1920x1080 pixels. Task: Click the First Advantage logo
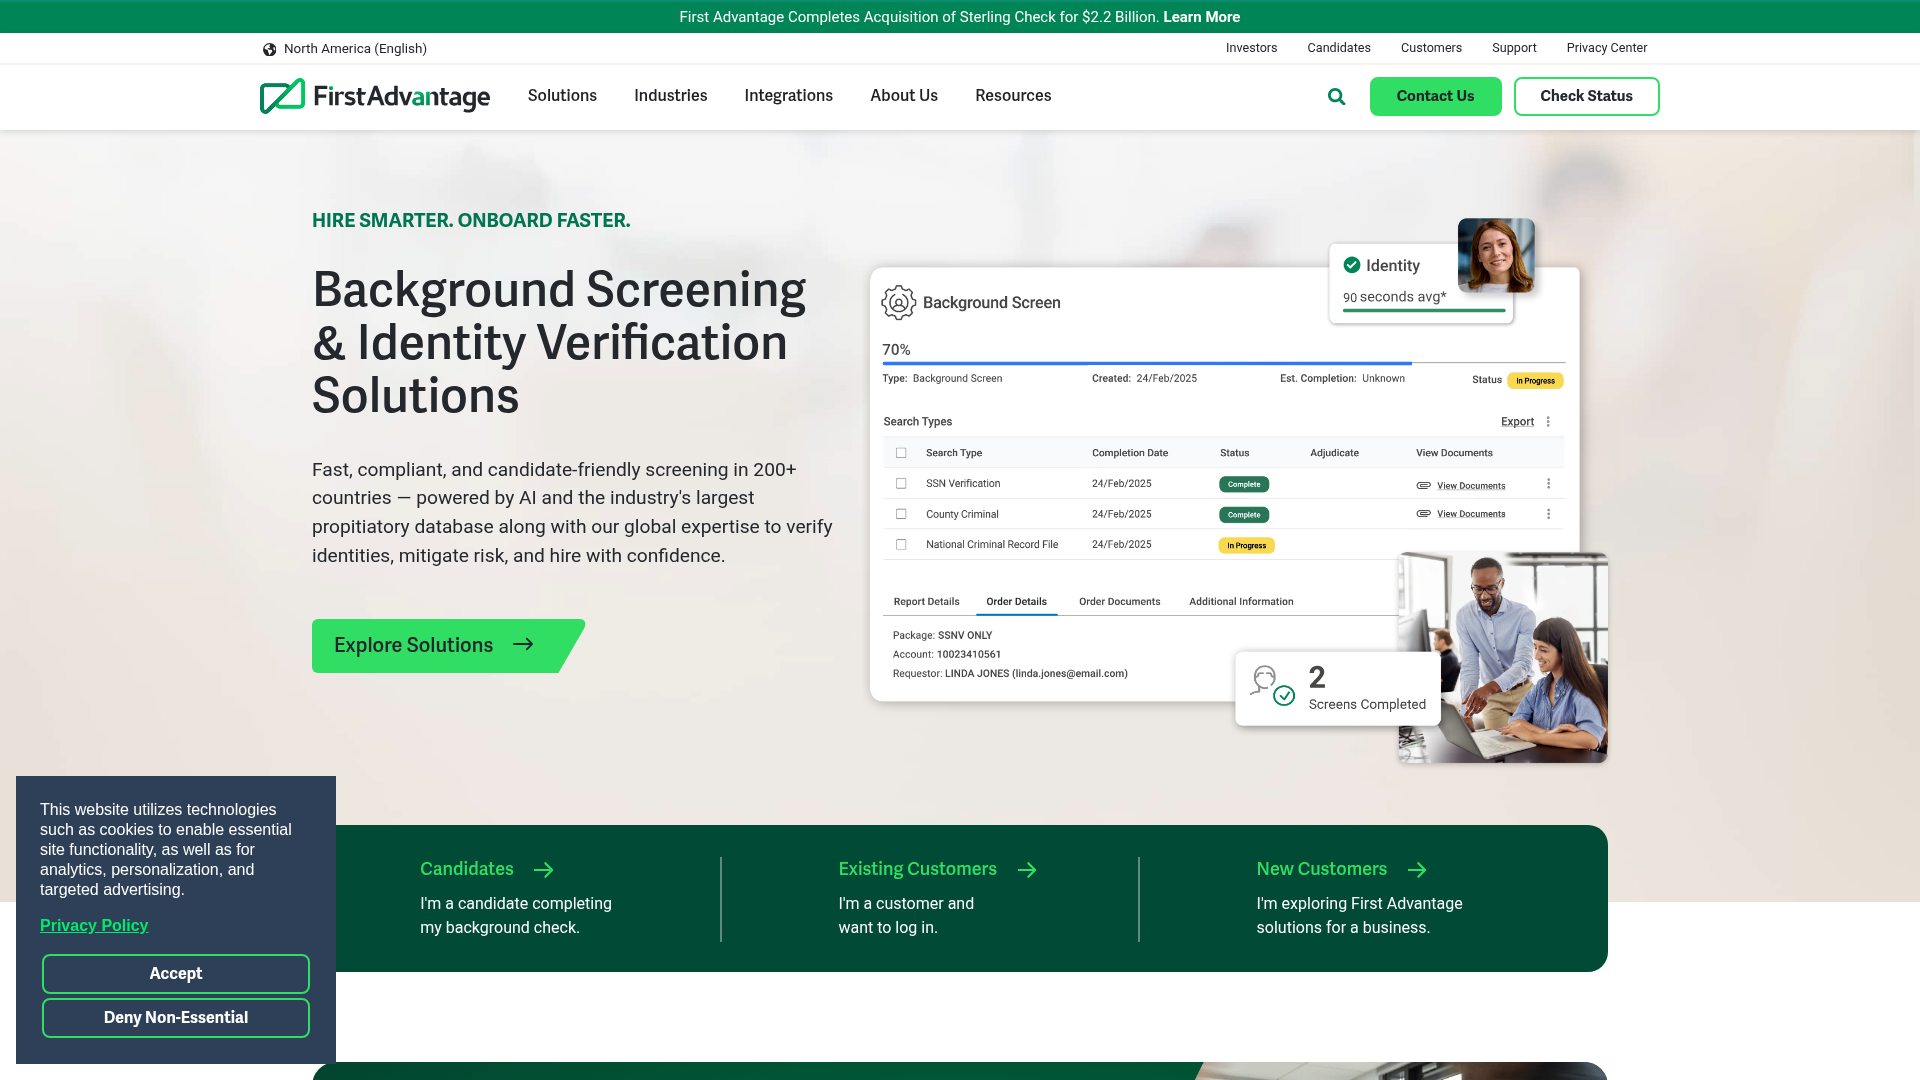pyautogui.click(x=374, y=96)
